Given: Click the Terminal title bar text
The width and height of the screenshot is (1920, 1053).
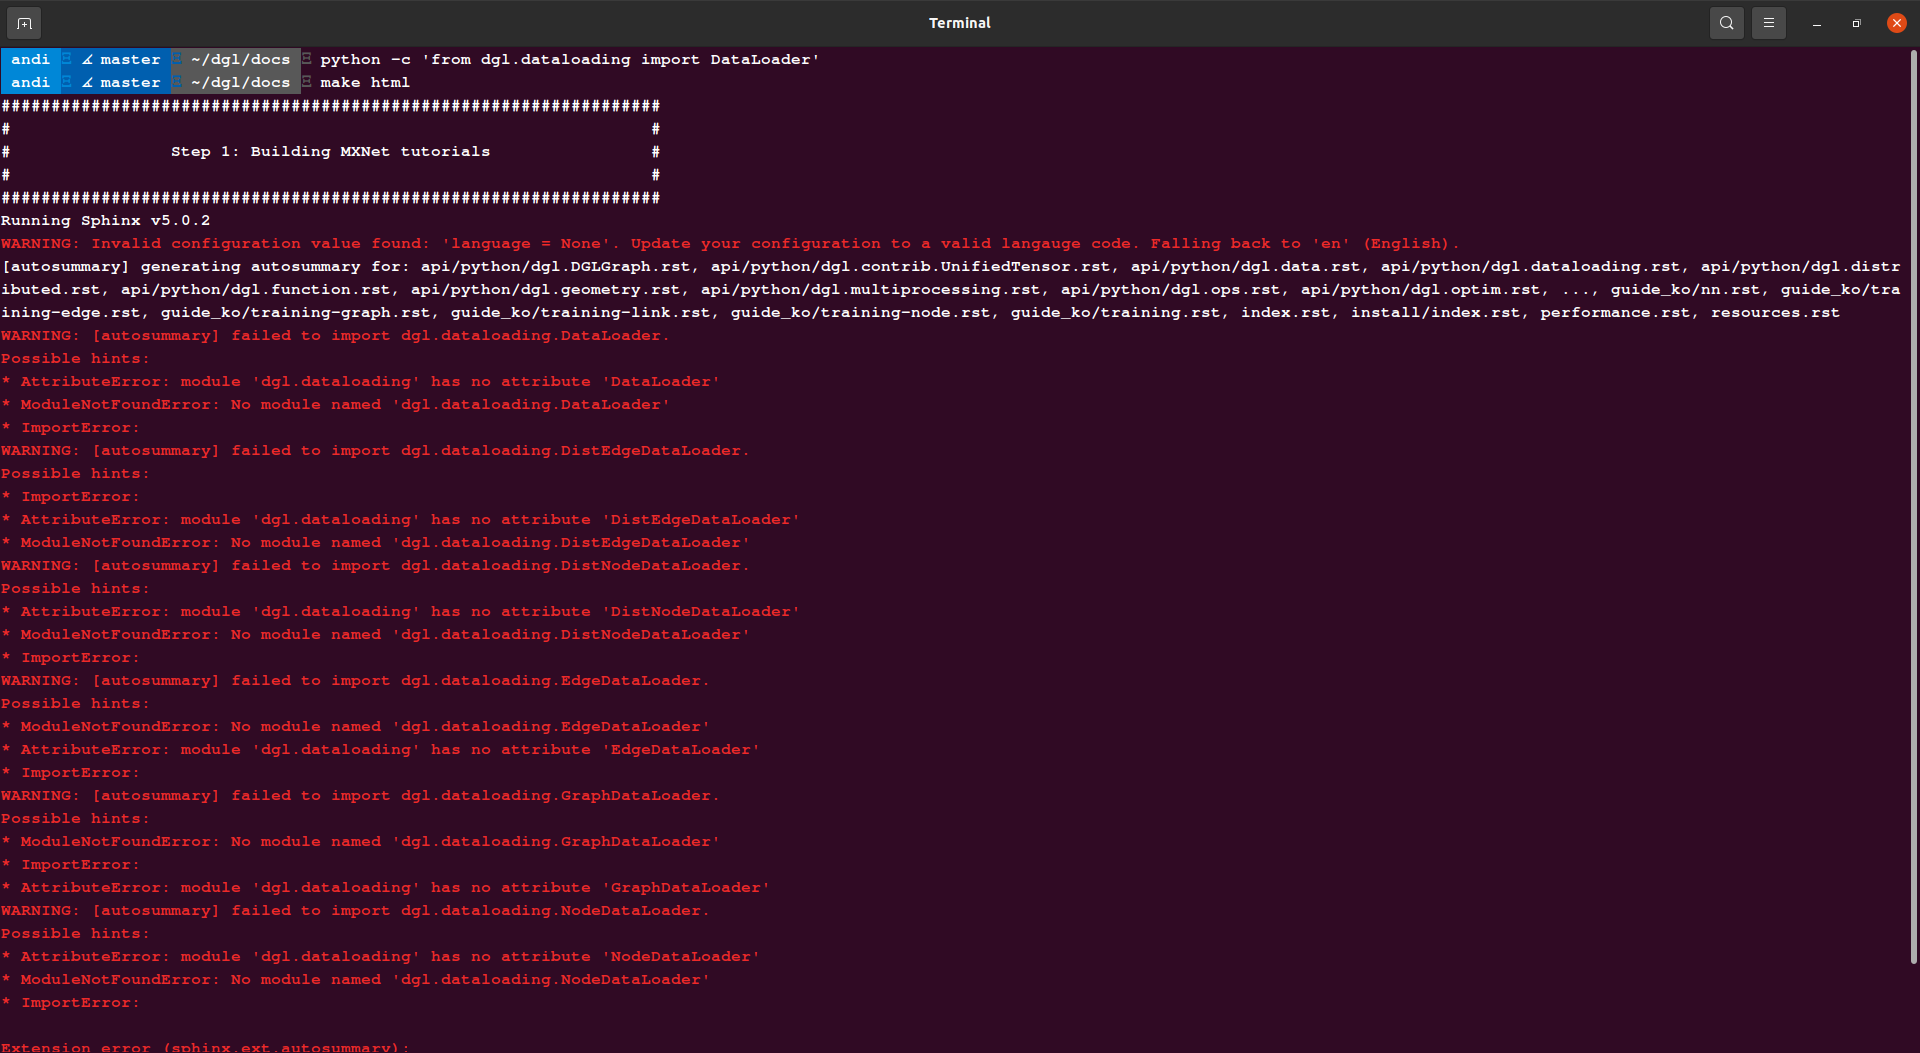Looking at the screenshot, I should point(959,22).
